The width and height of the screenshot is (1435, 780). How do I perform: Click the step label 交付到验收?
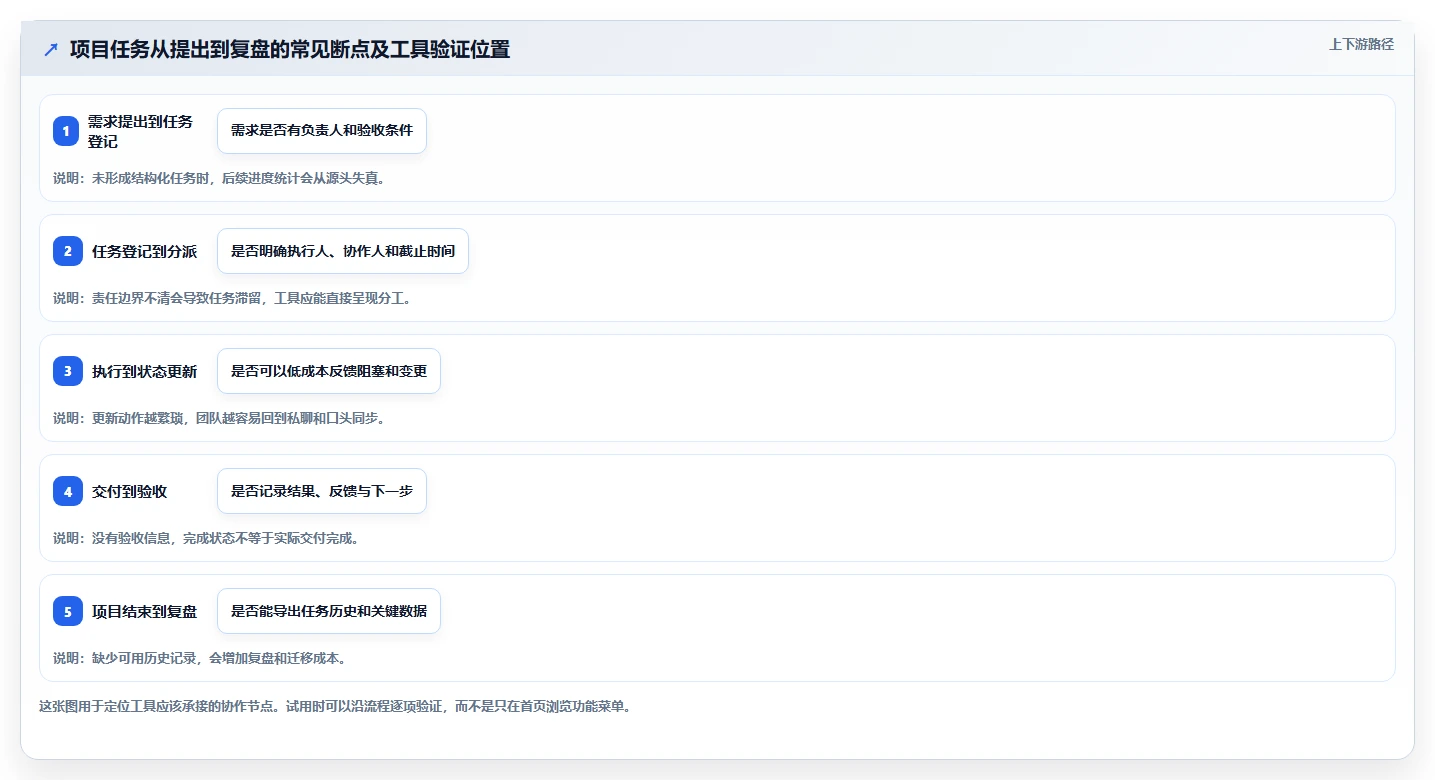pos(129,491)
